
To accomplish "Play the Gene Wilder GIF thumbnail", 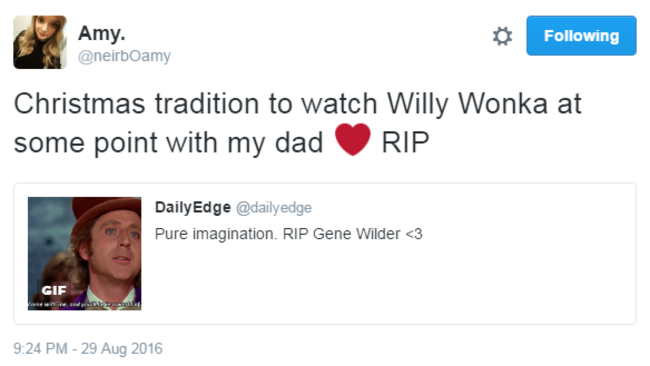I will click(85, 253).
